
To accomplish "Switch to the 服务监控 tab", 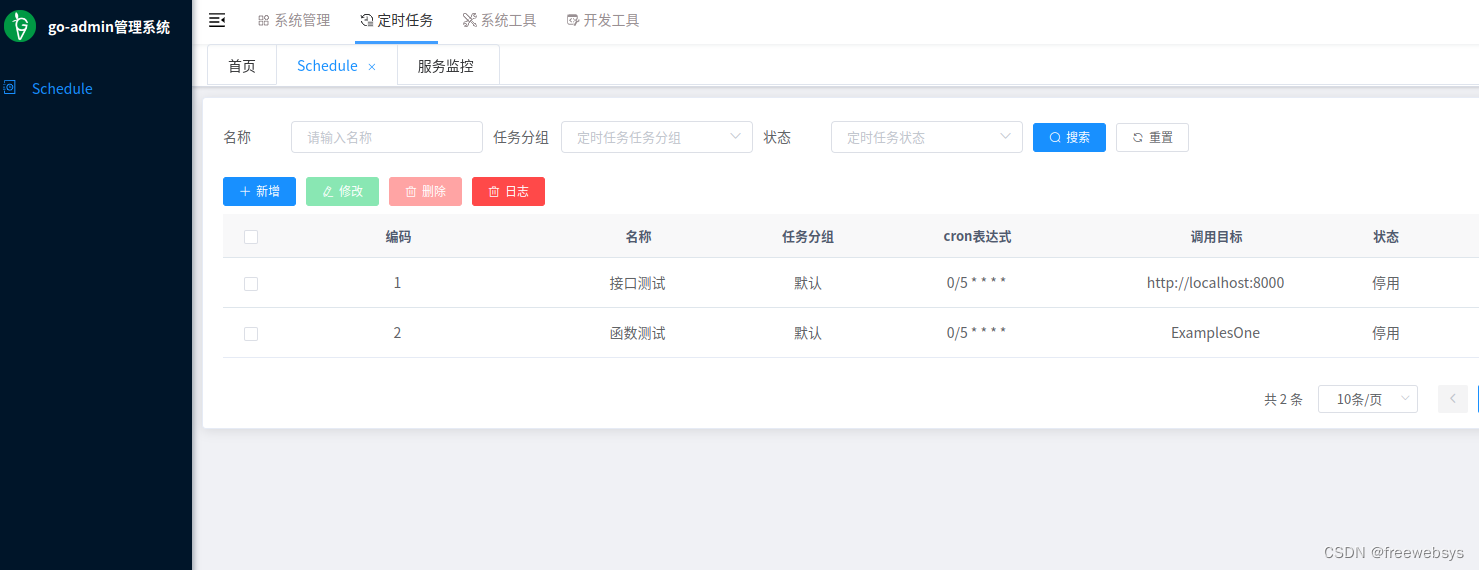I will coord(446,66).
